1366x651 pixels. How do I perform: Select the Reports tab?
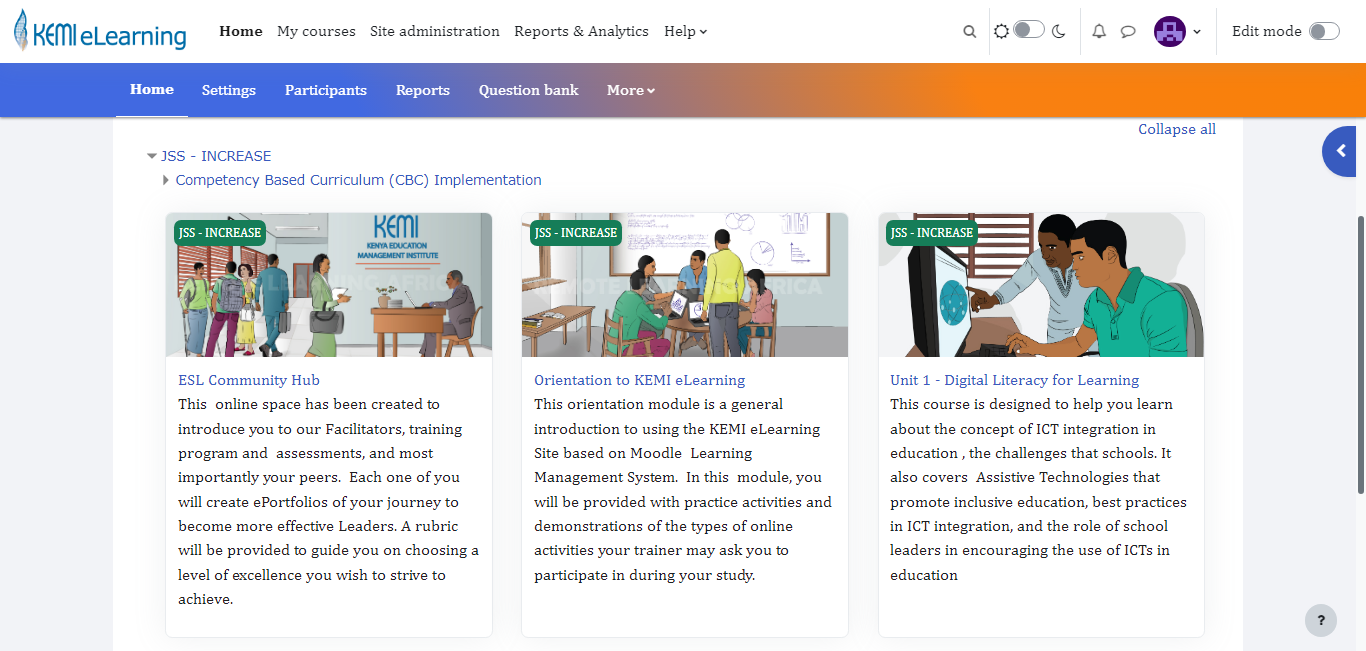(423, 90)
